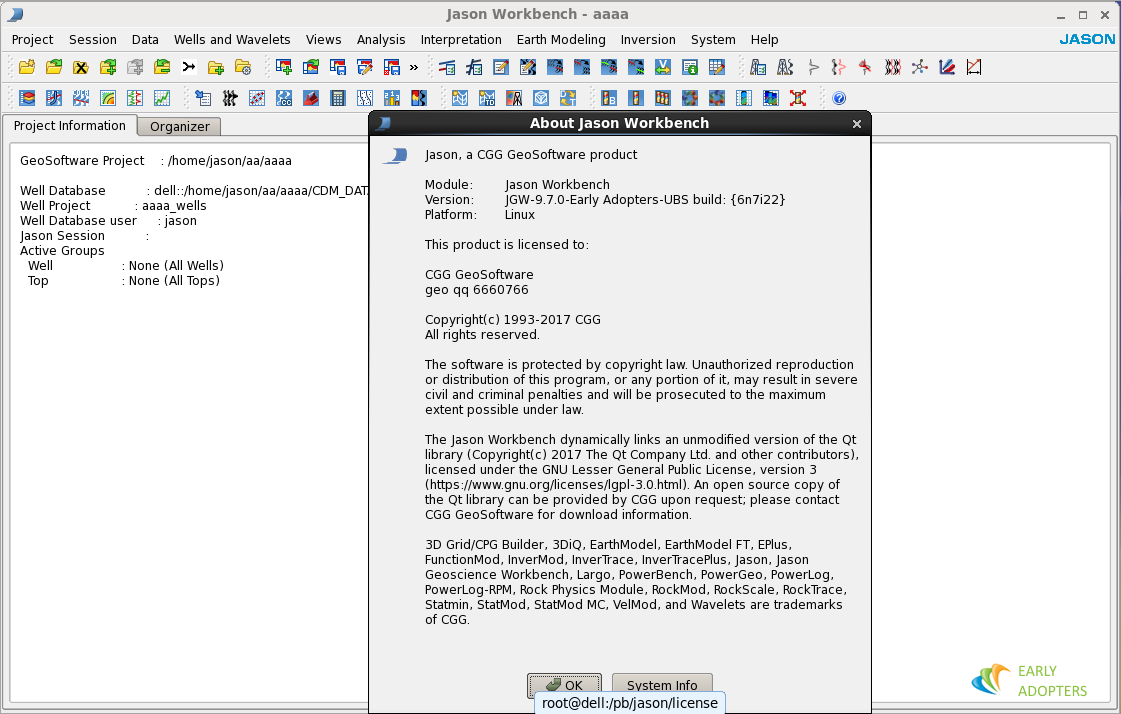Click the 'geo qq 6660766' license text

477,289
